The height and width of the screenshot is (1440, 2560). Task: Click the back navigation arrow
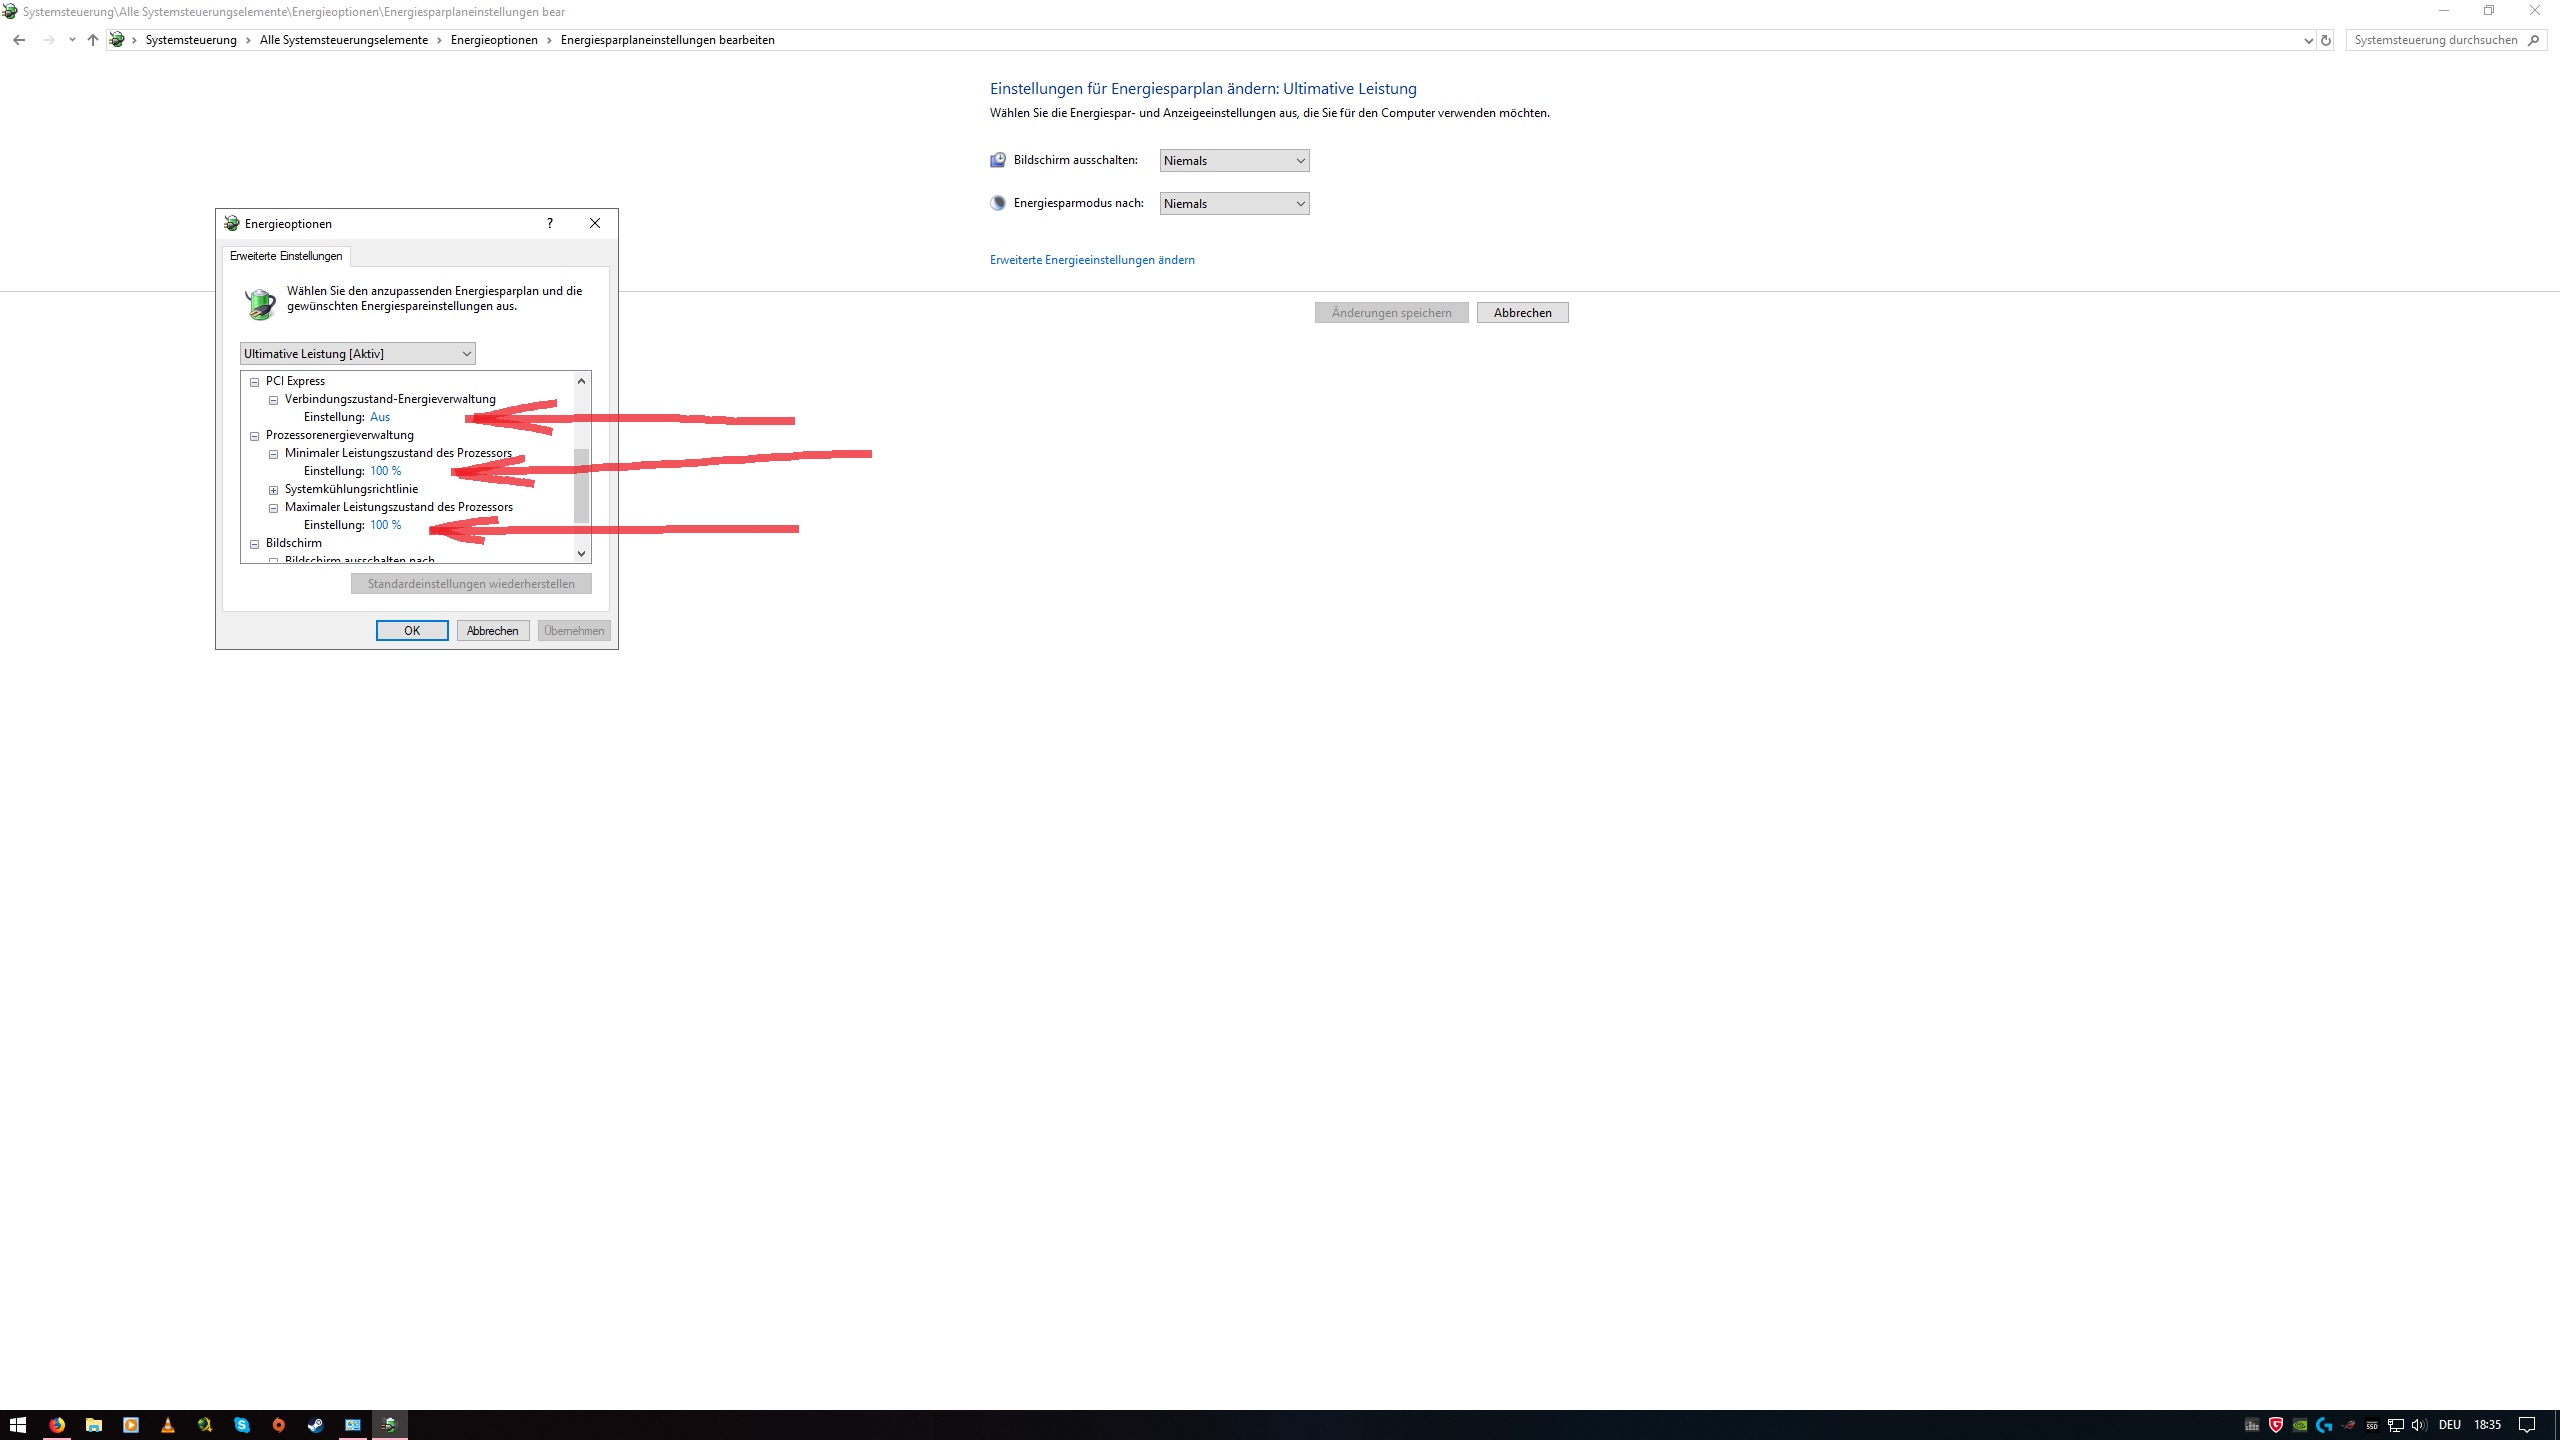(19, 40)
